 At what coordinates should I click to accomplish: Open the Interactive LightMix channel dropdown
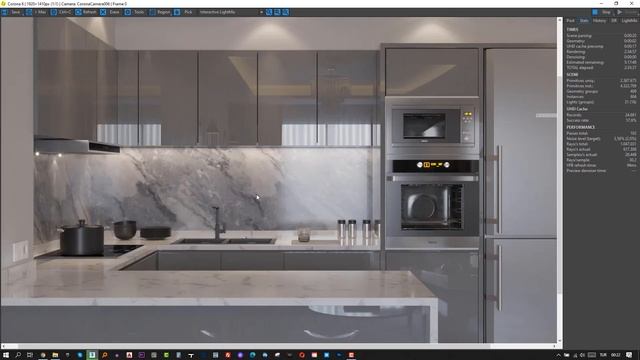231,12
